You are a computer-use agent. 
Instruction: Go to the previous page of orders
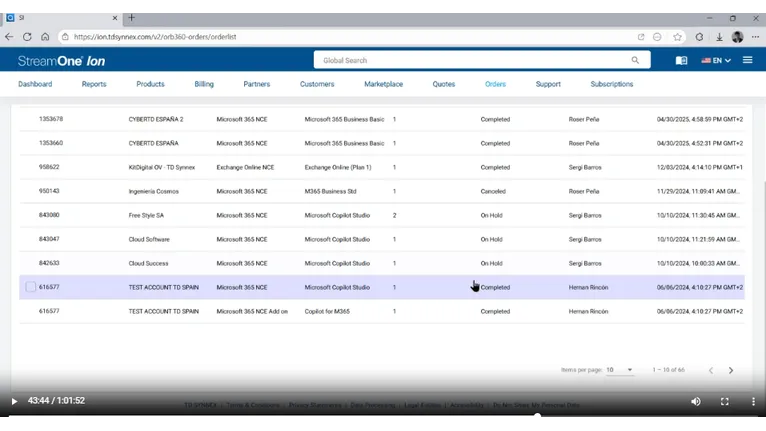[x=711, y=370]
